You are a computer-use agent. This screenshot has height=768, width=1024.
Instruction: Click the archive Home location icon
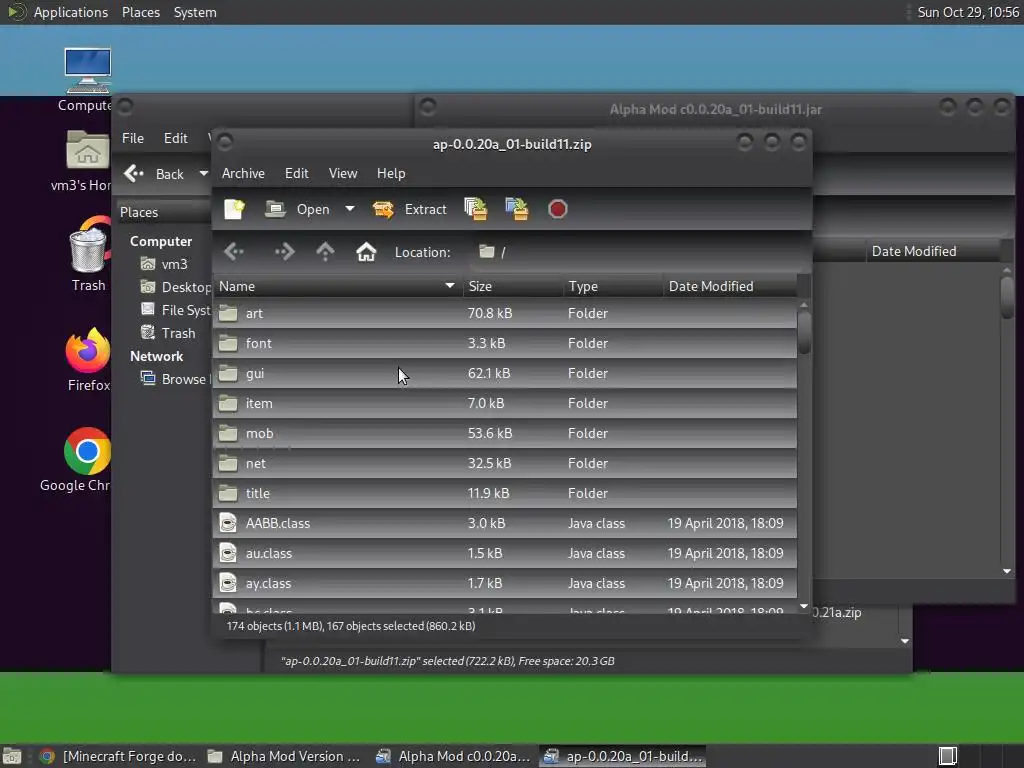tap(366, 251)
